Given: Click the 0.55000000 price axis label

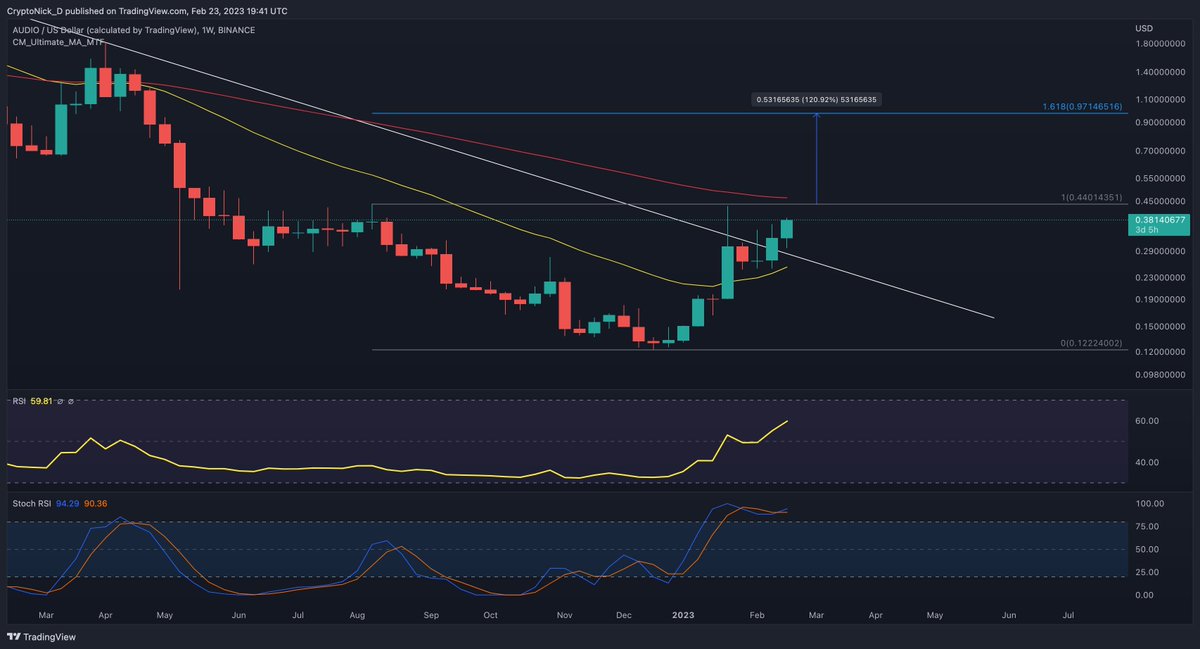Looking at the screenshot, I should [x=1161, y=179].
